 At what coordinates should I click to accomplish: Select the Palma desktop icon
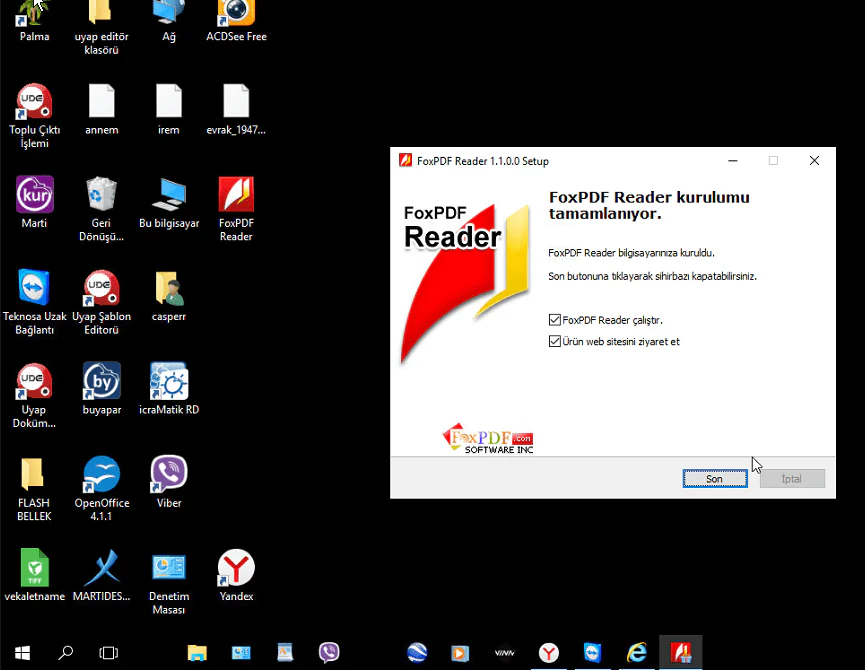point(34,21)
